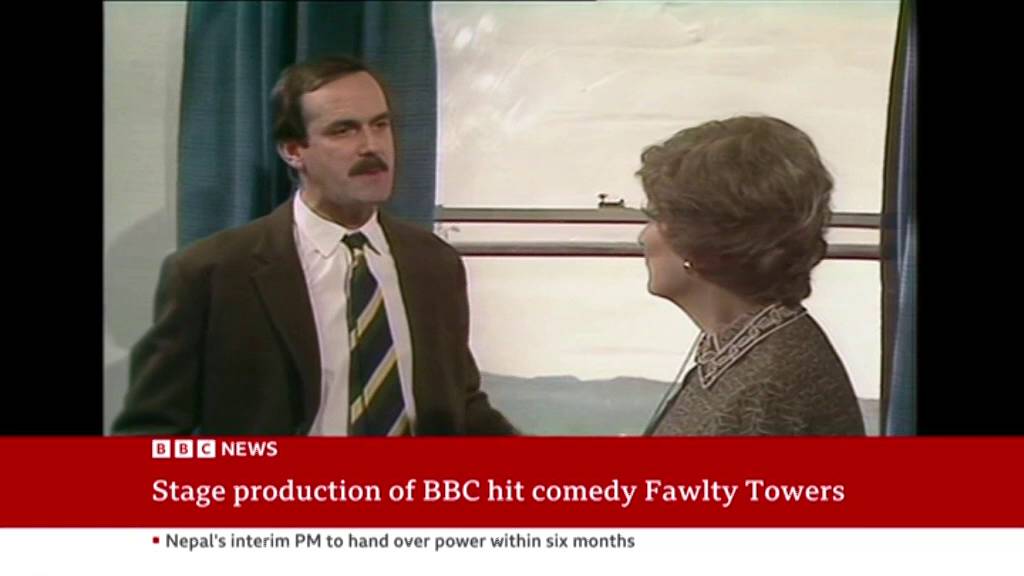1024x576 pixels.
Task: Click the red square bullet before Nepal ticker
Action: (x=156, y=541)
